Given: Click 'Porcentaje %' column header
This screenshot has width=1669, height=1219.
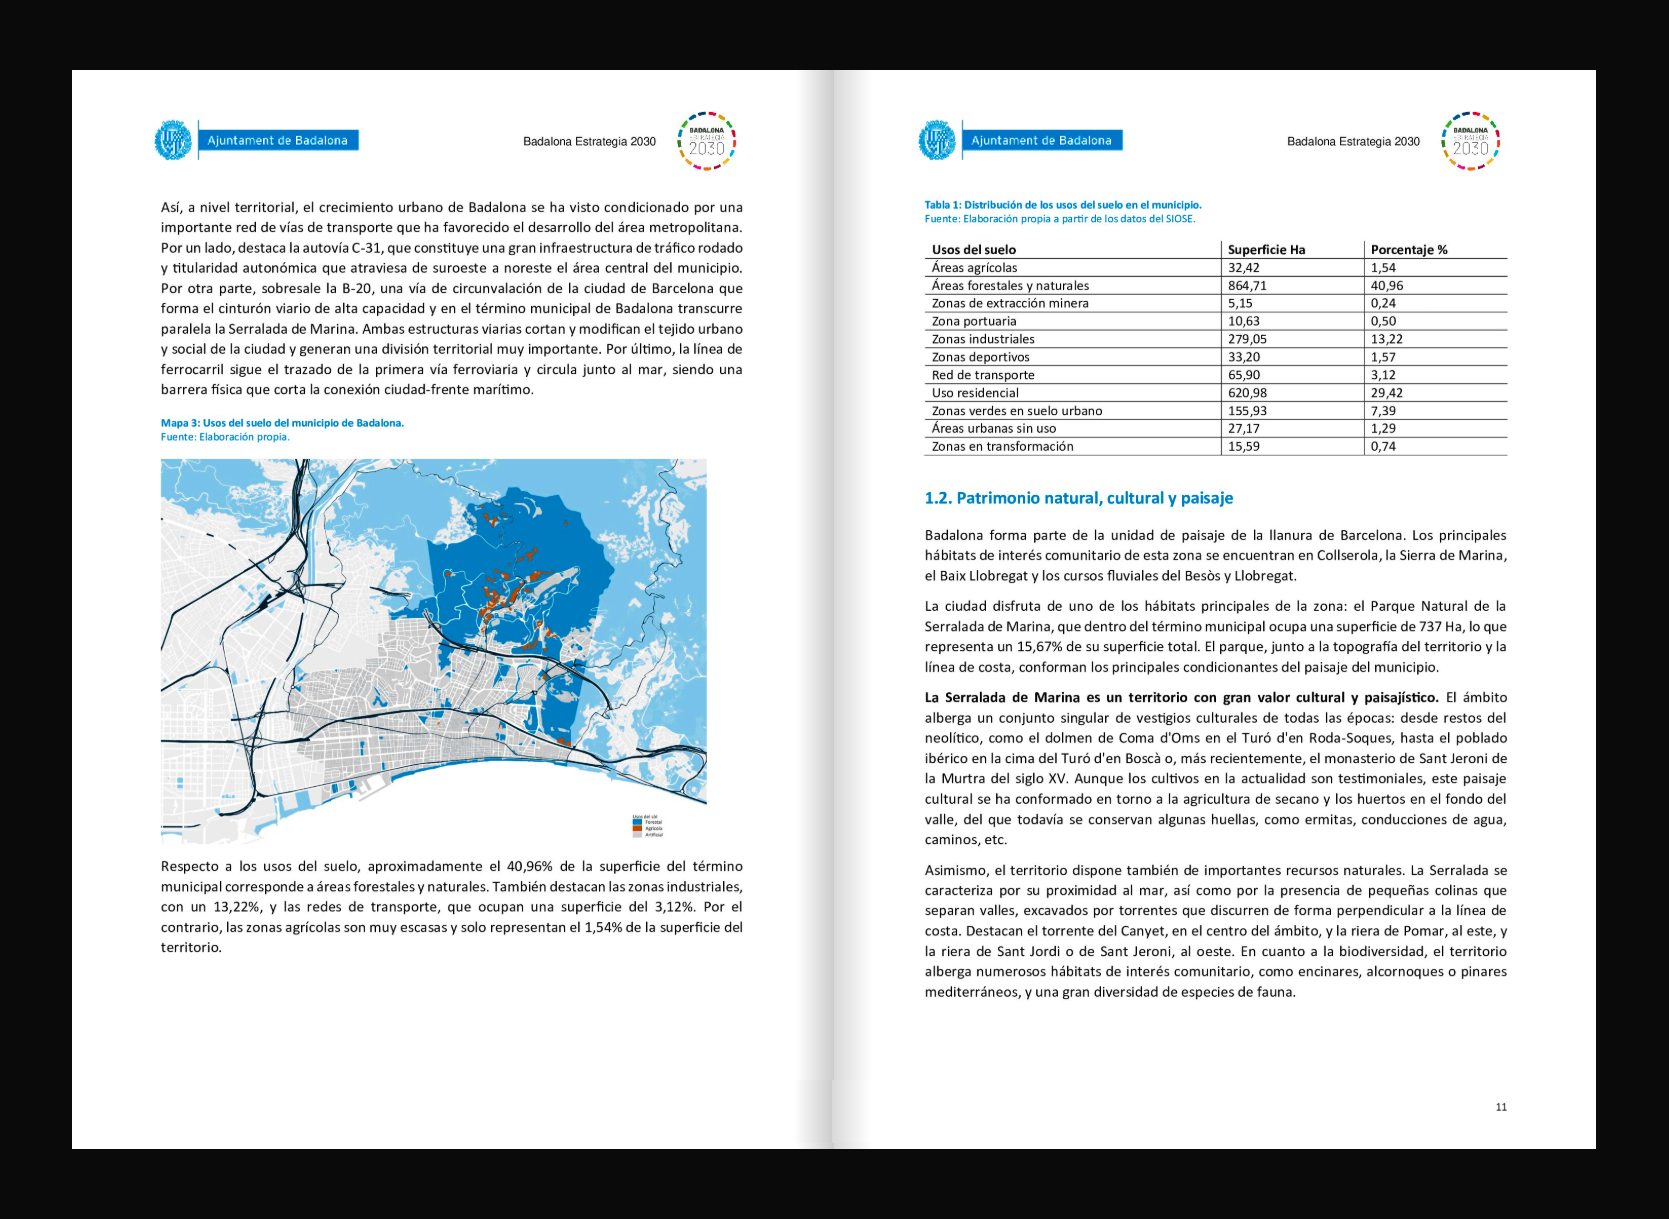Looking at the screenshot, I should point(1409,250).
